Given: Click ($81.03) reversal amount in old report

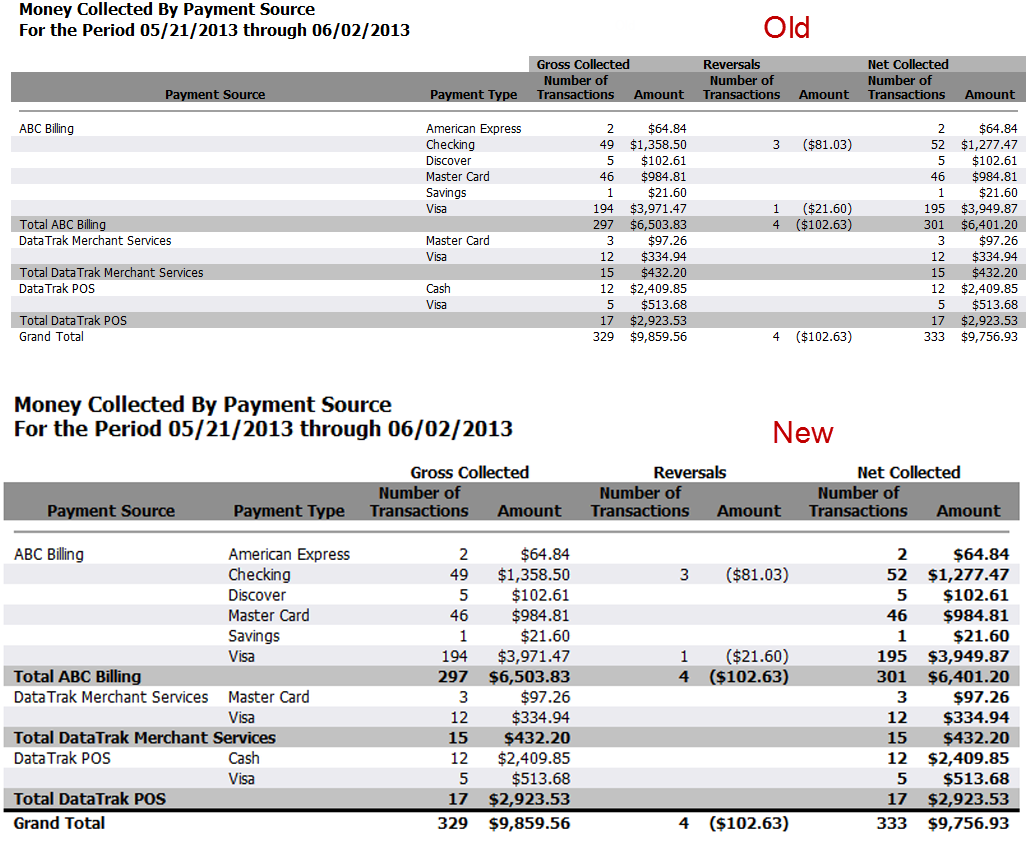Looking at the screenshot, I should (826, 145).
